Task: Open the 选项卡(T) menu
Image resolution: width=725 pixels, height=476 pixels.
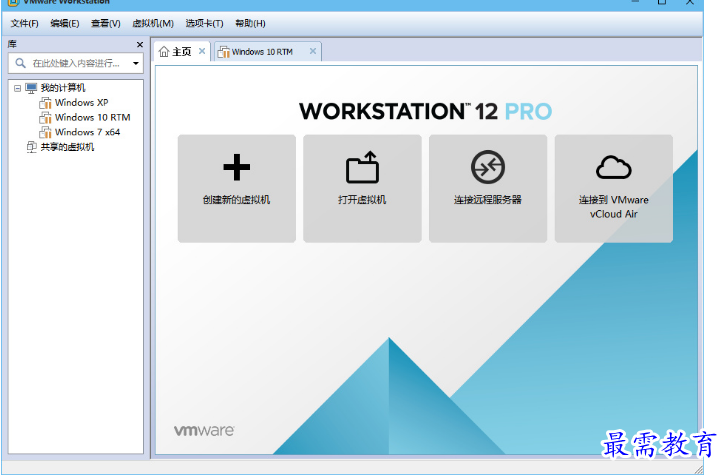Action: (204, 24)
